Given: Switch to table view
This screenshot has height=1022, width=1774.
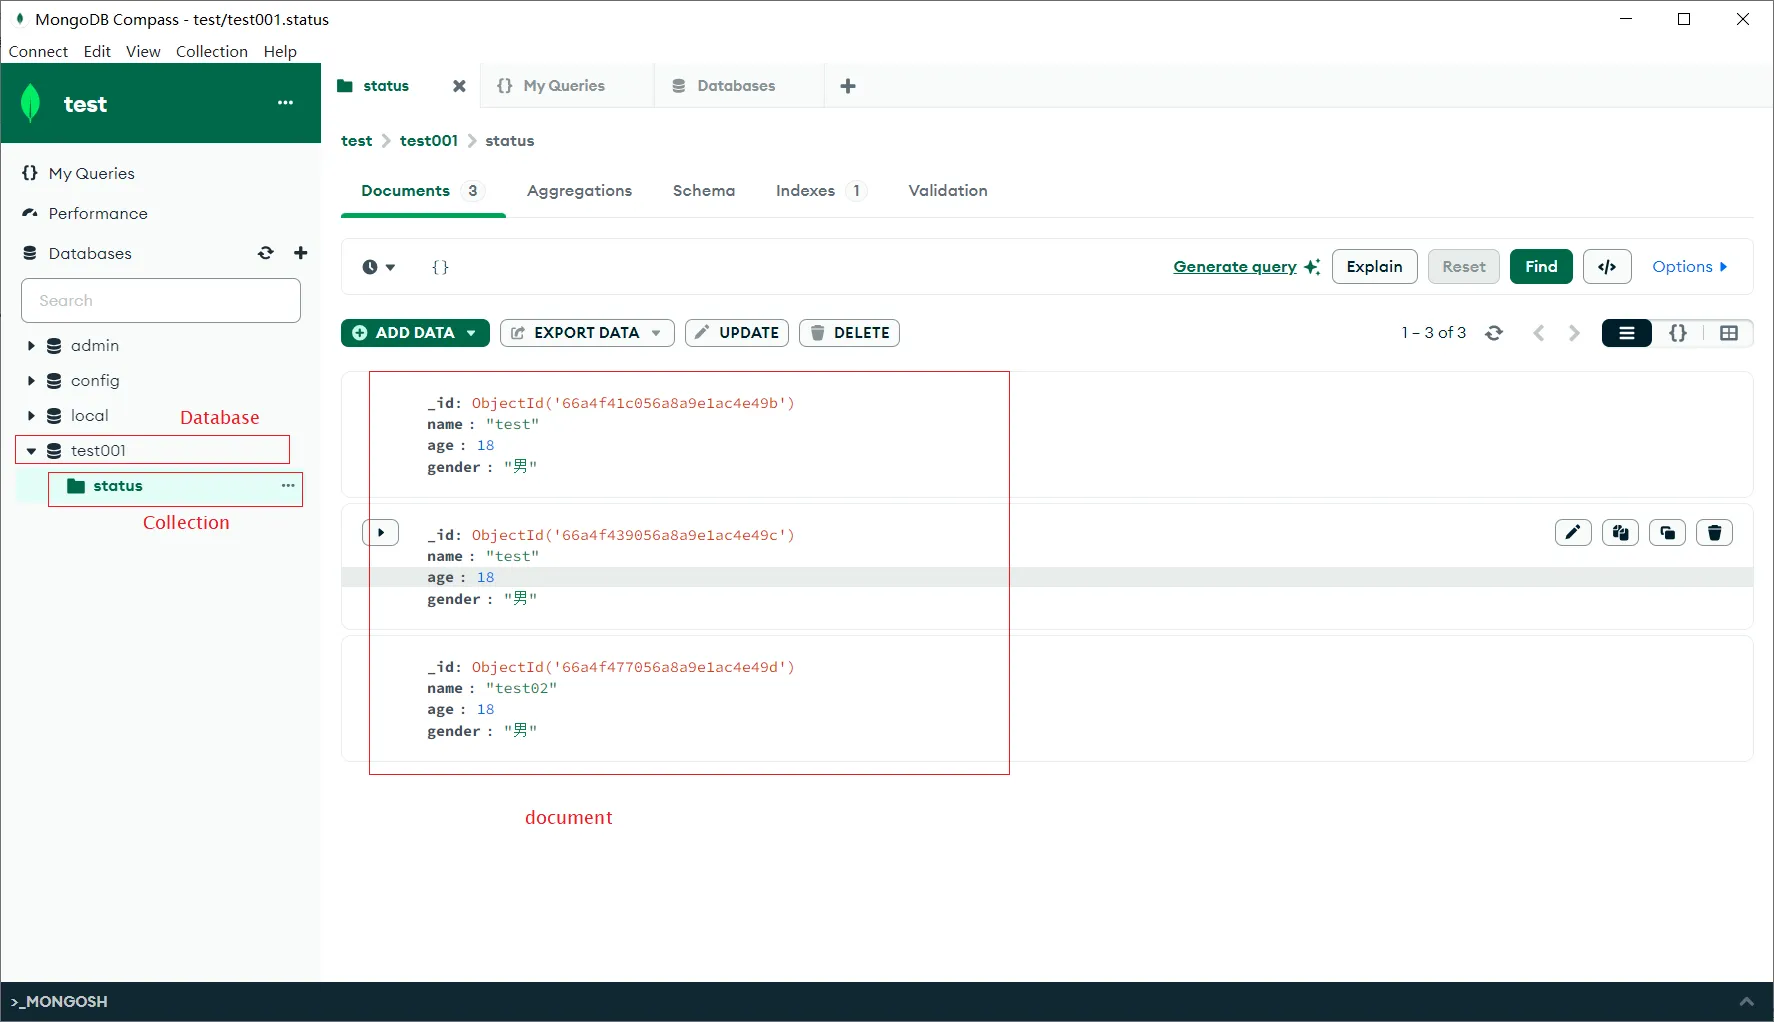Looking at the screenshot, I should pyautogui.click(x=1729, y=333).
